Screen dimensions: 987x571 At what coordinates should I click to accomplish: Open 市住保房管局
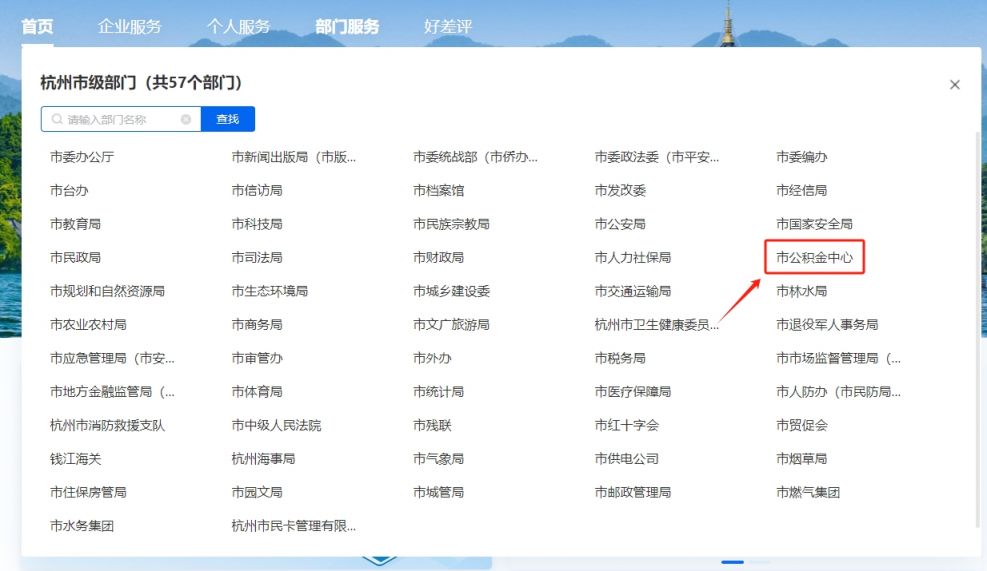point(88,492)
